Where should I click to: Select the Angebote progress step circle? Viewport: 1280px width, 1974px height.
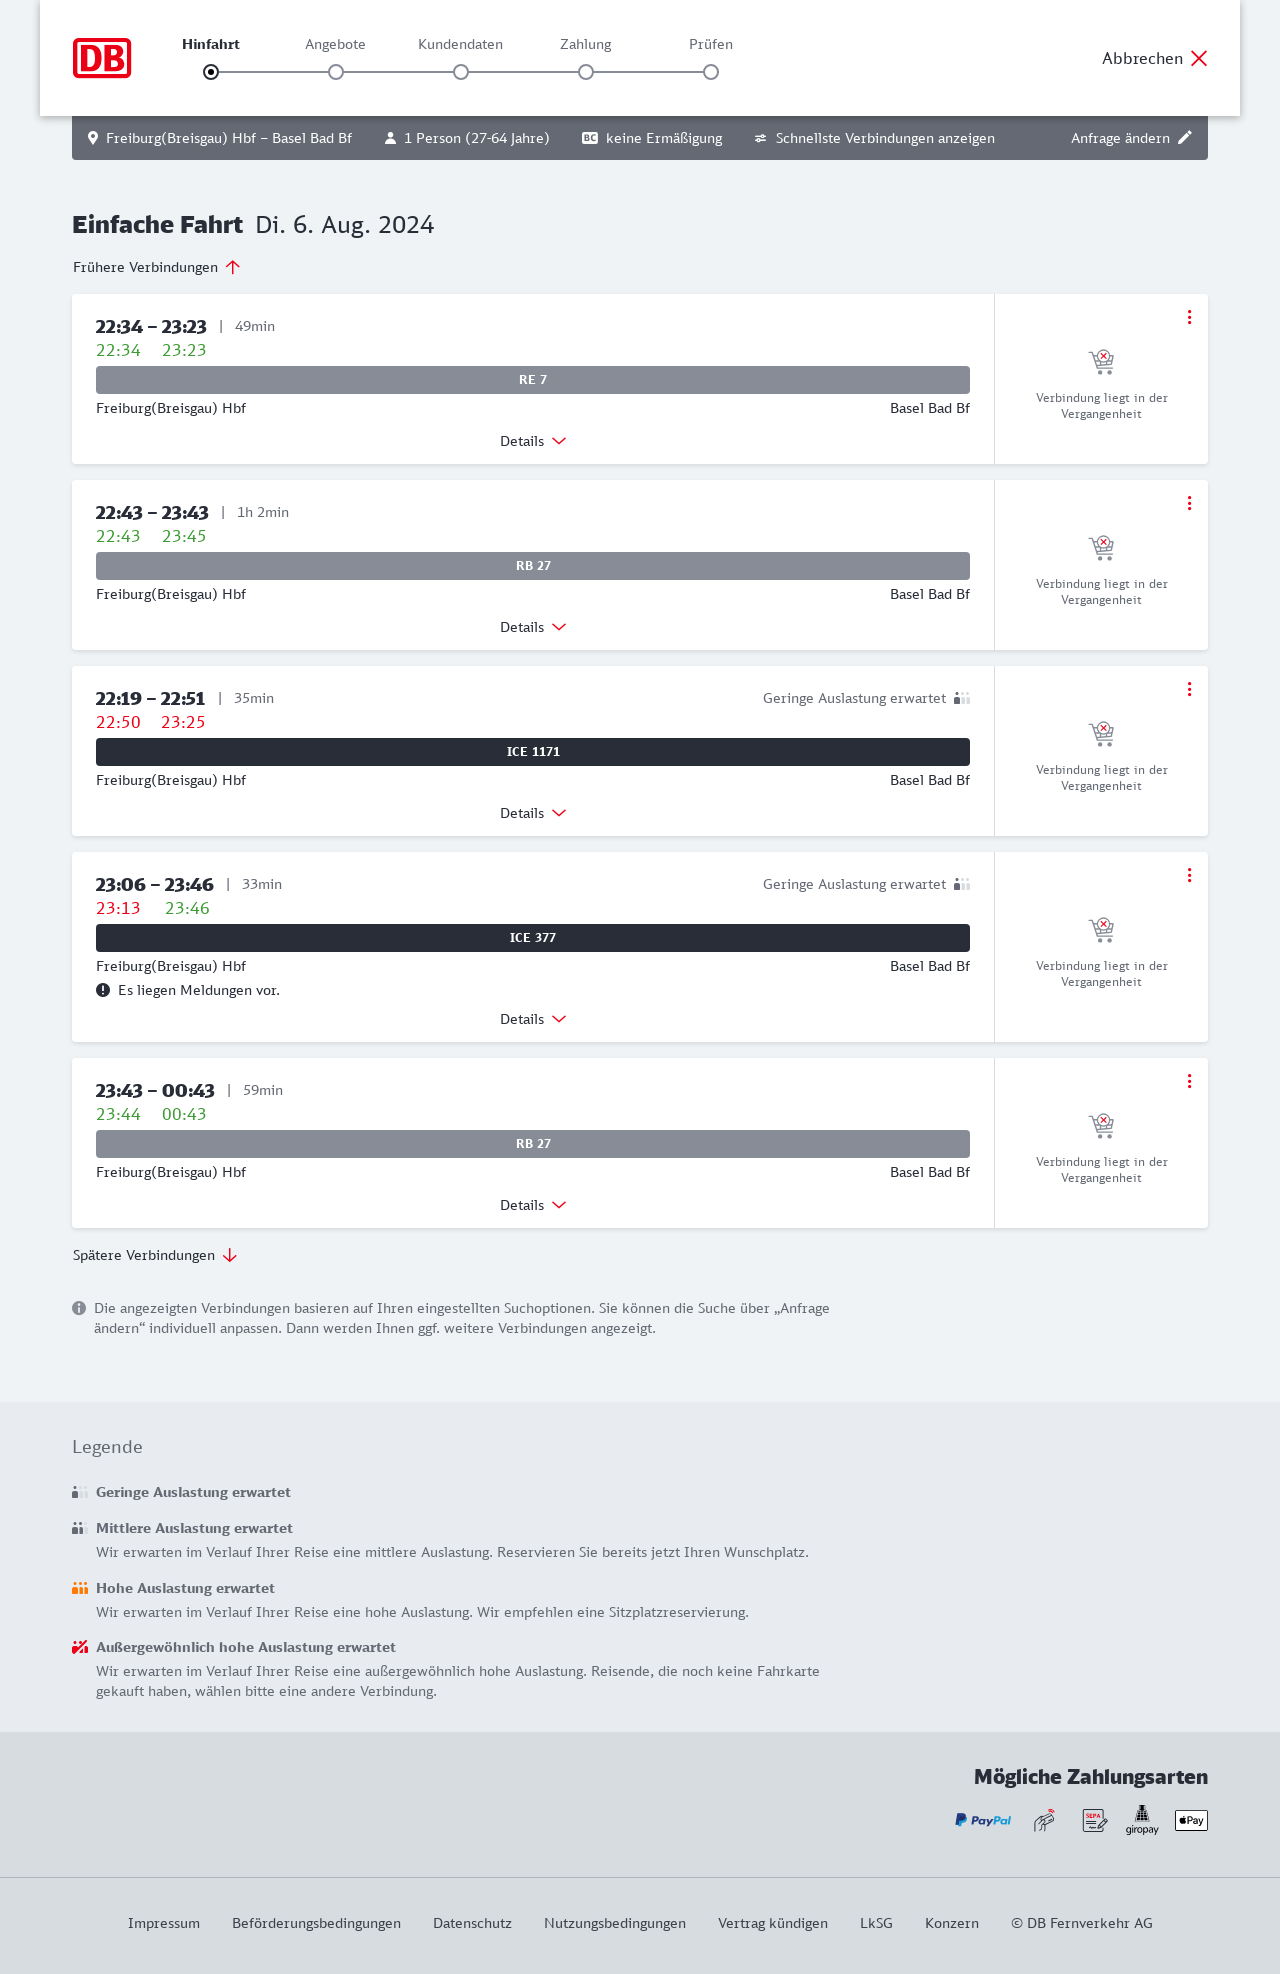point(336,72)
